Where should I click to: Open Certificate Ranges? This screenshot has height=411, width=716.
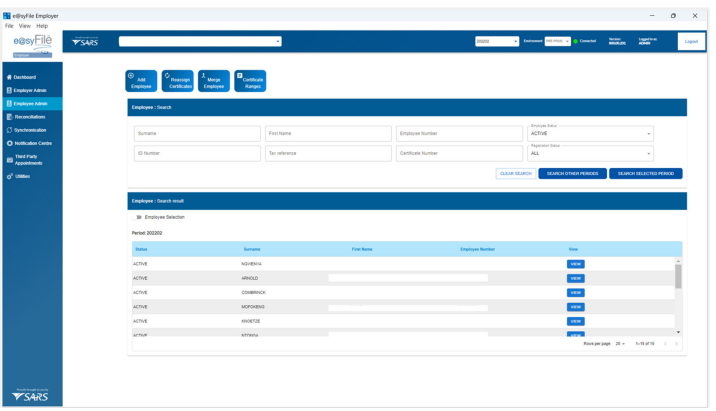click(x=250, y=81)
